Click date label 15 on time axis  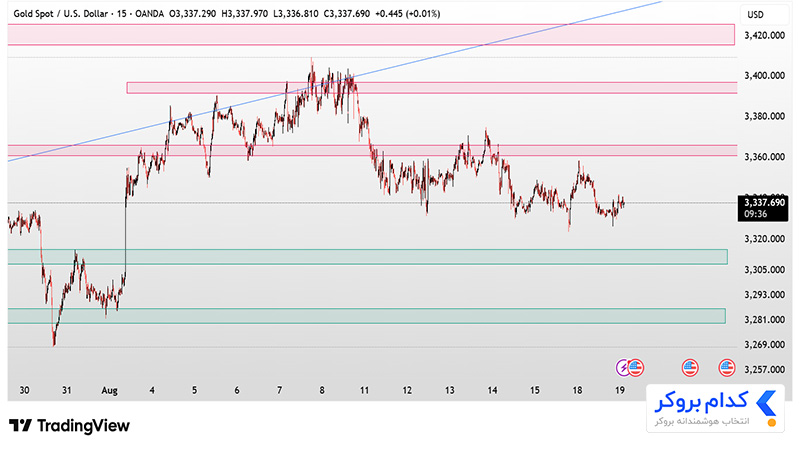pyautogui.click(x=534, y=390)
